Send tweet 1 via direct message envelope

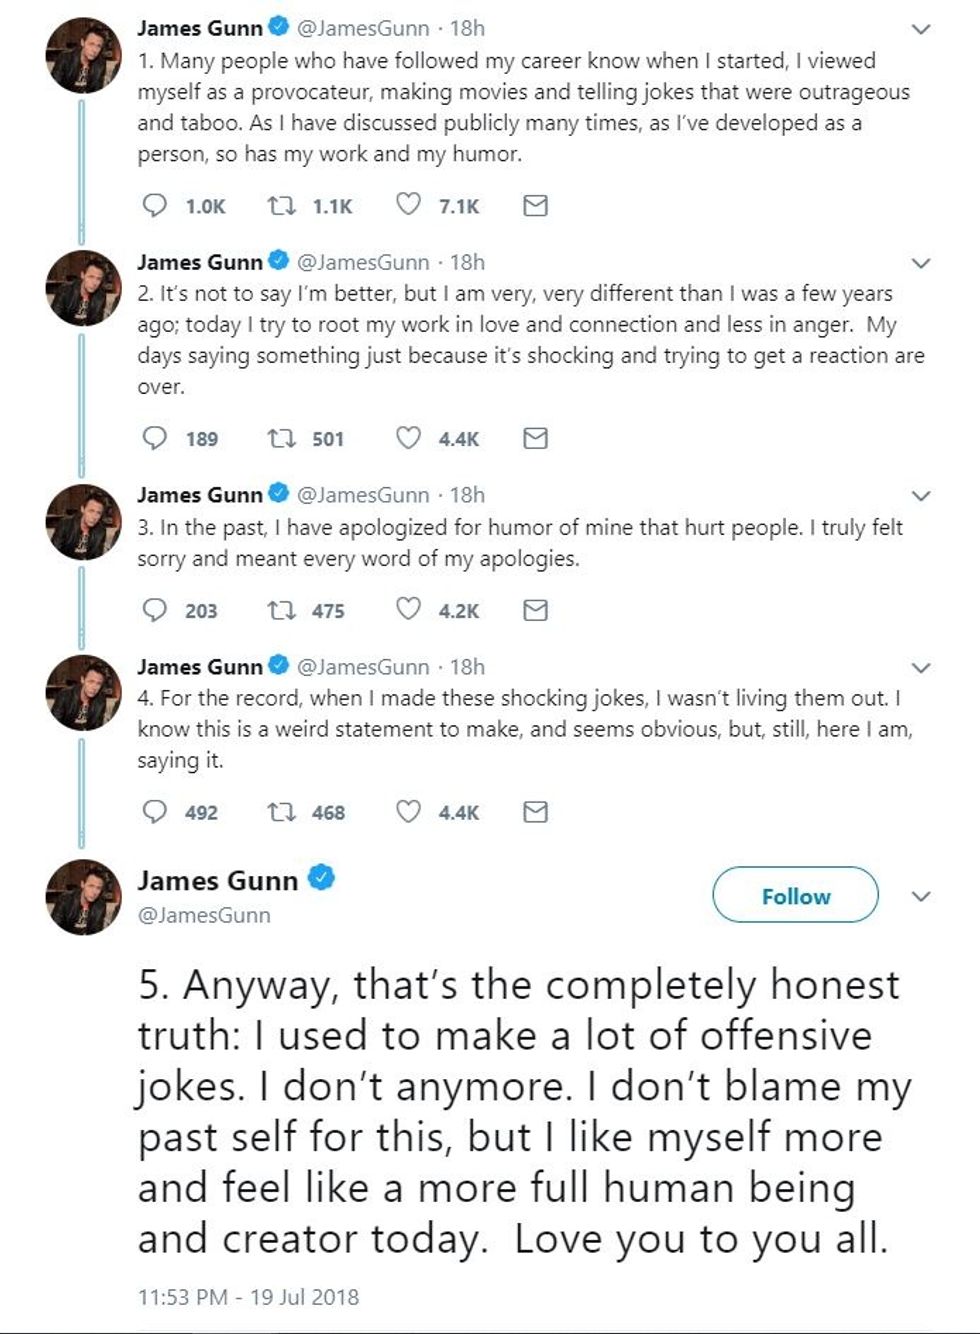[536, 206]
